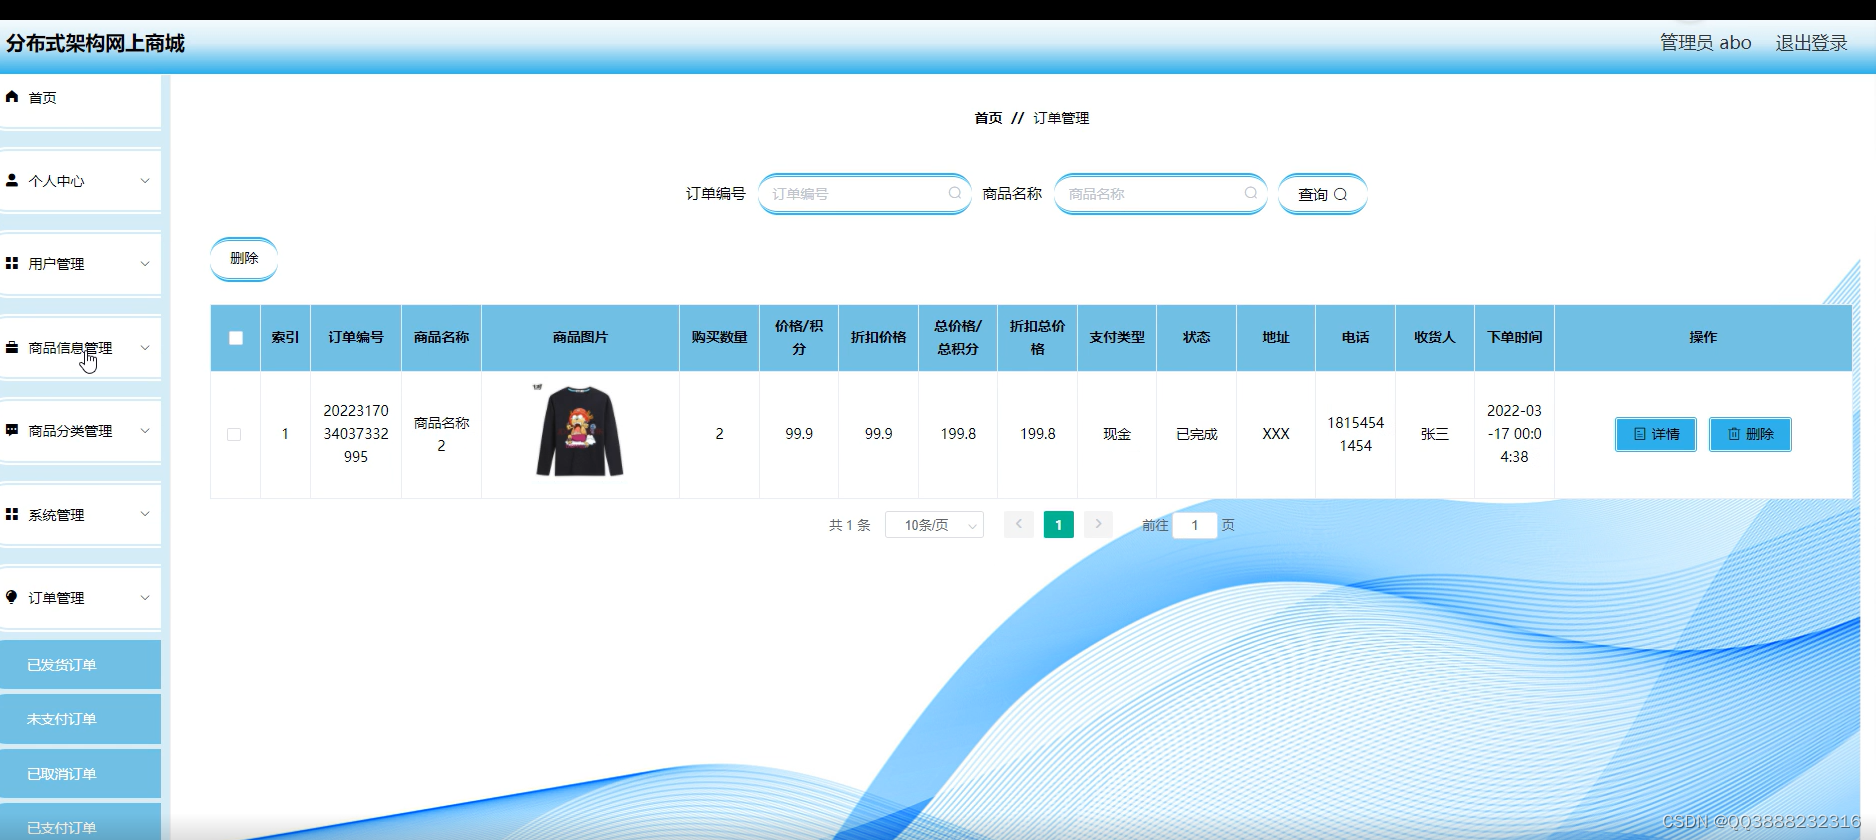This screenshot has width=1876, height=840.
Task: Open 详情 for the order row
Action: (1656, 434)
